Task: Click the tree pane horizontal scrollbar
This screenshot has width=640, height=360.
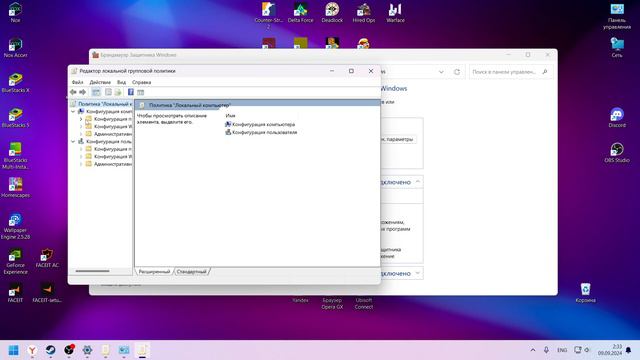Action: click(x=93, y=271)
